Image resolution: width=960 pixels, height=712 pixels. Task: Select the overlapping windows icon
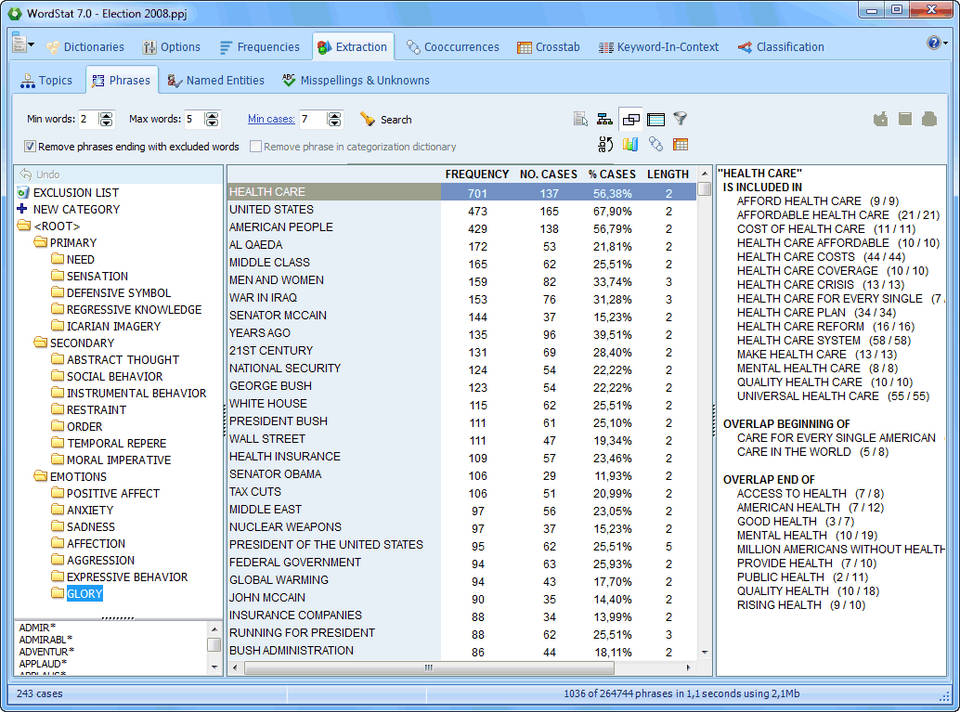(630, 119)
